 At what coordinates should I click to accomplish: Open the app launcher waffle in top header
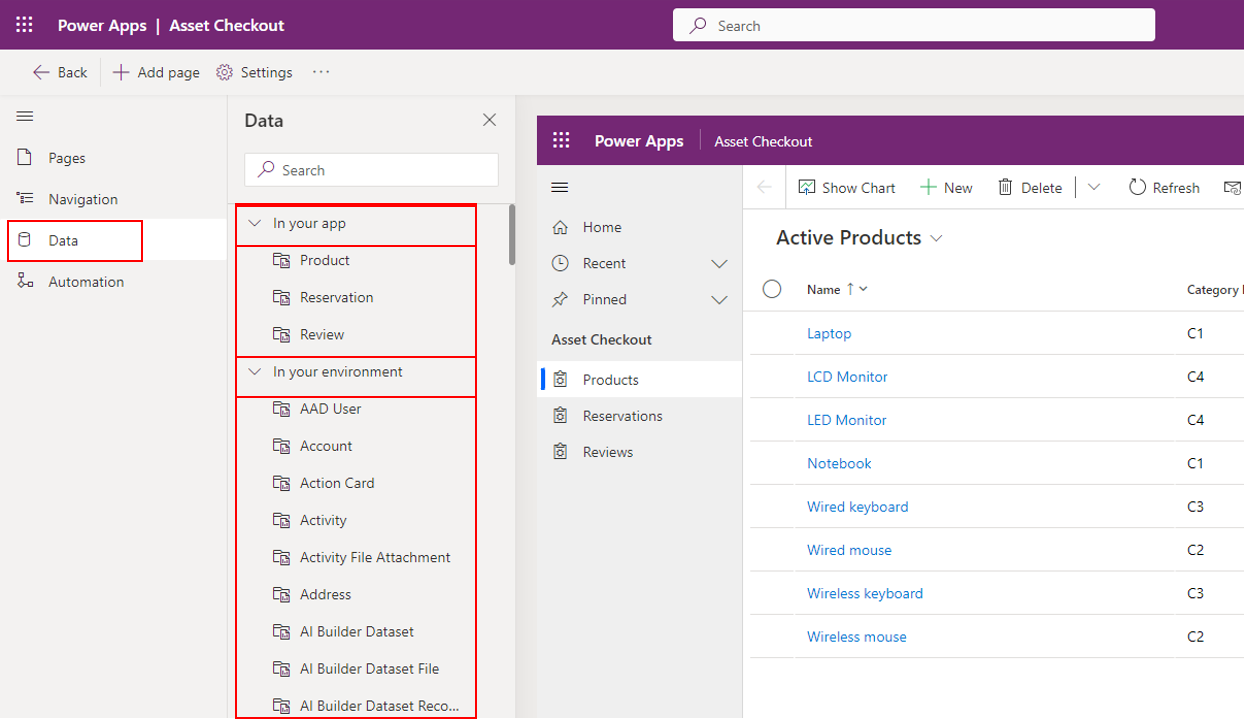click(24, 25)
